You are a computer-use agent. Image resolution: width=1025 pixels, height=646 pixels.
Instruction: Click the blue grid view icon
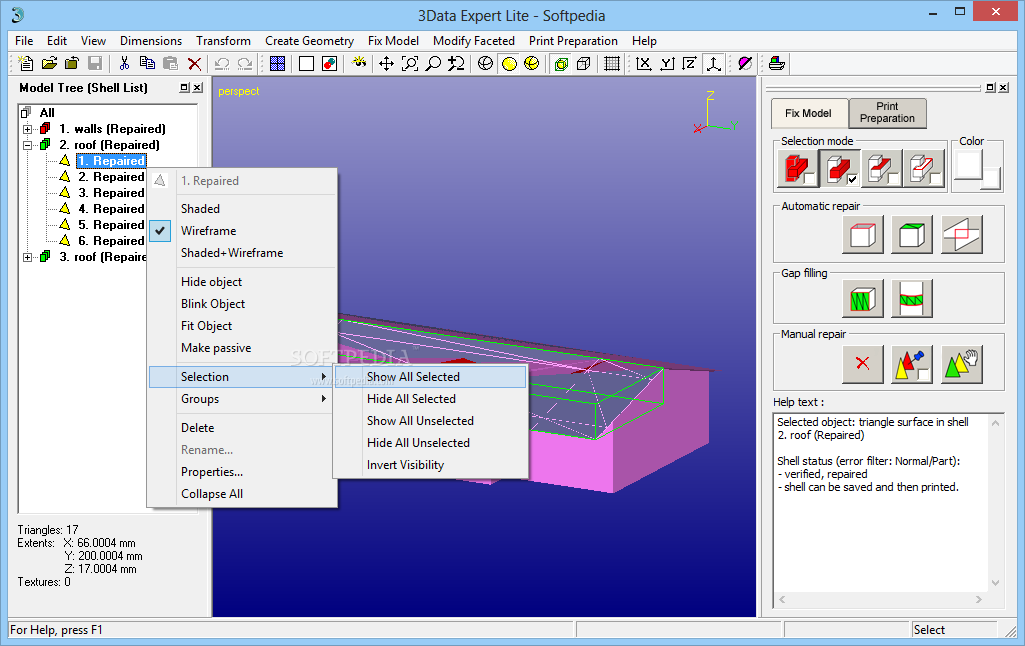click(x=277, y=63)
